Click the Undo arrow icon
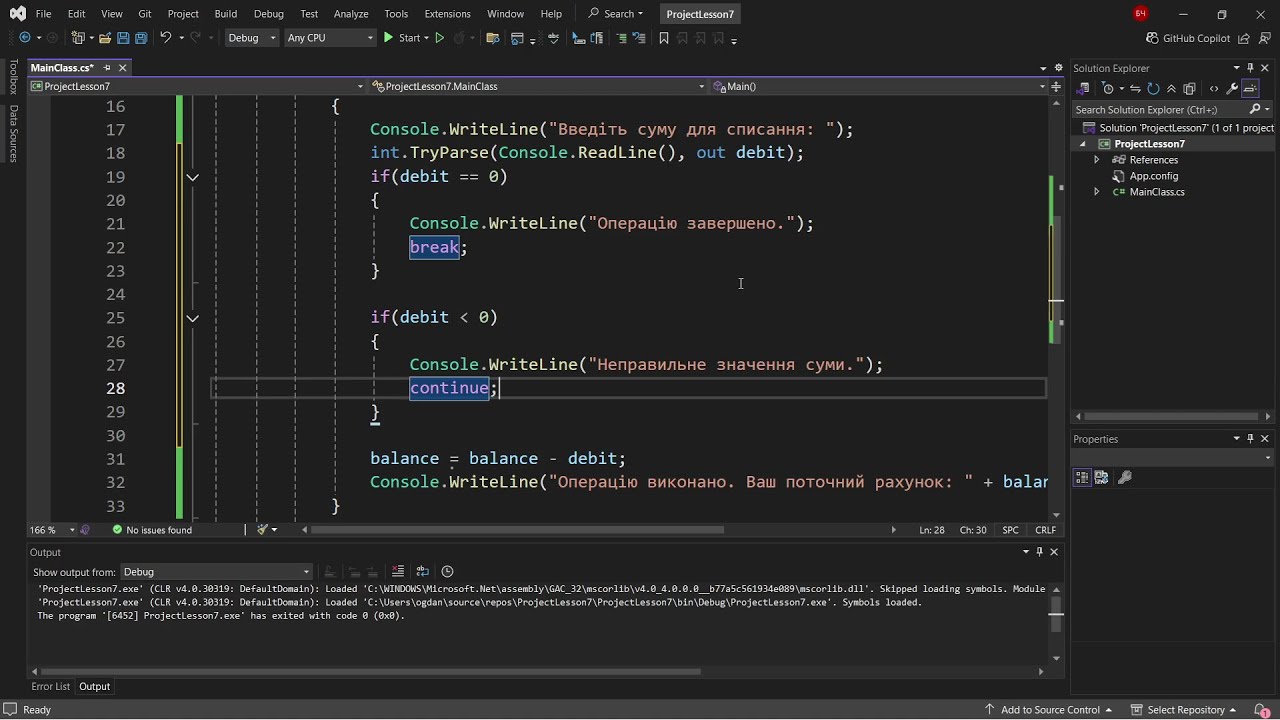The width and height of the screenshot is (1280, 720). 166,38
